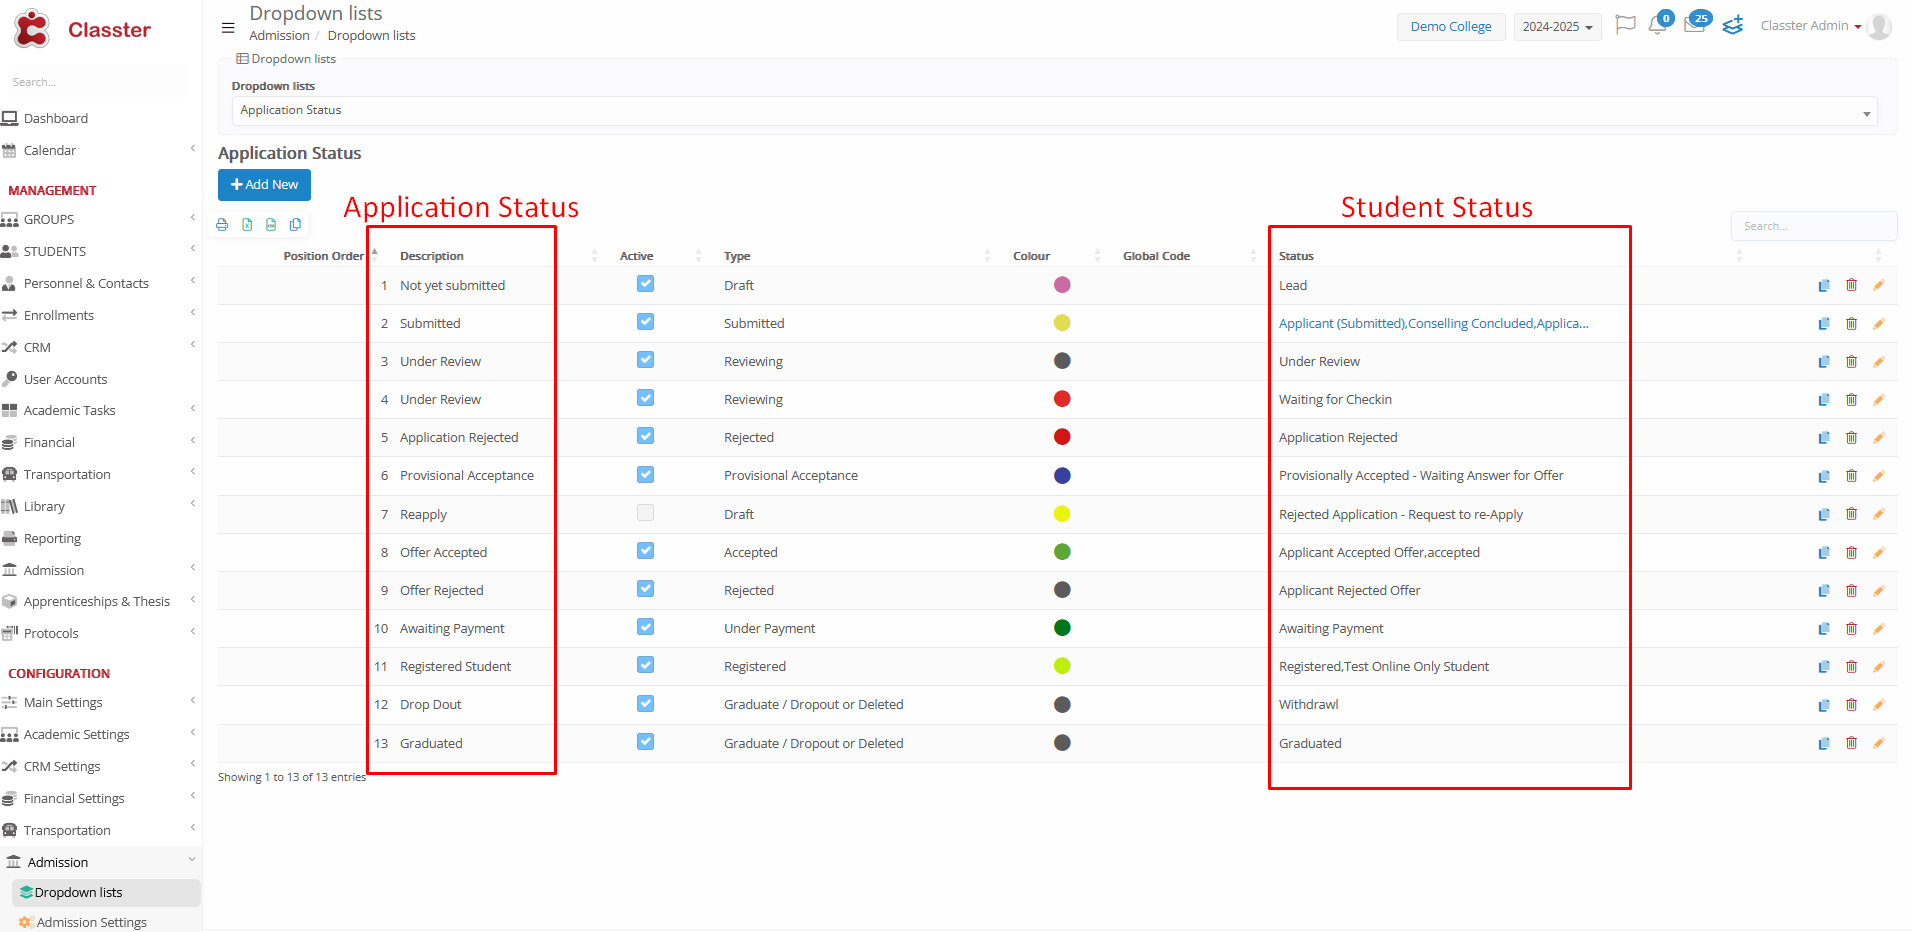Toggle Active checkbox for Drop Dout

[645, 704]
